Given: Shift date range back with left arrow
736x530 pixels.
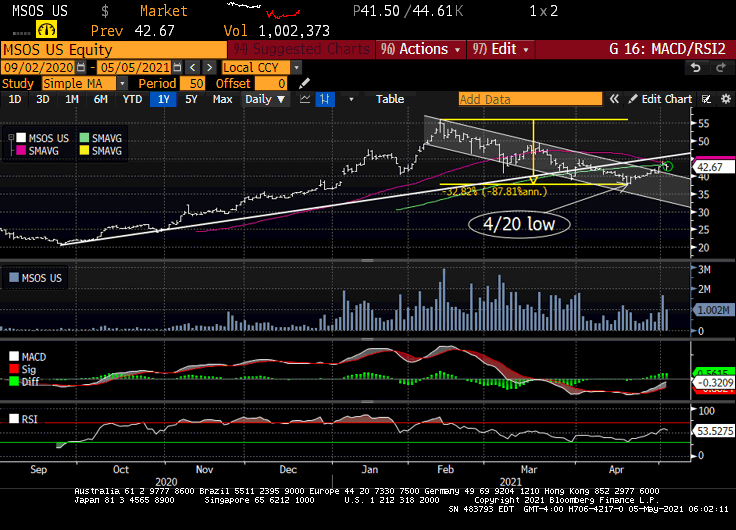Looking at the screenshot, I should coord(192,68).
